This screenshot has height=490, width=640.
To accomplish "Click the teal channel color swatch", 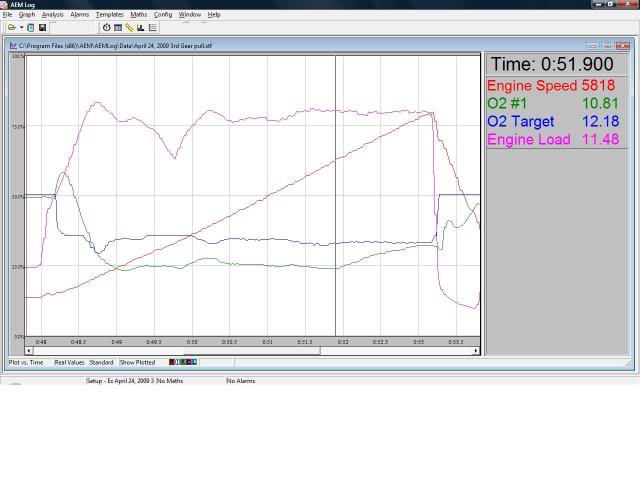I will click(194, 362).
